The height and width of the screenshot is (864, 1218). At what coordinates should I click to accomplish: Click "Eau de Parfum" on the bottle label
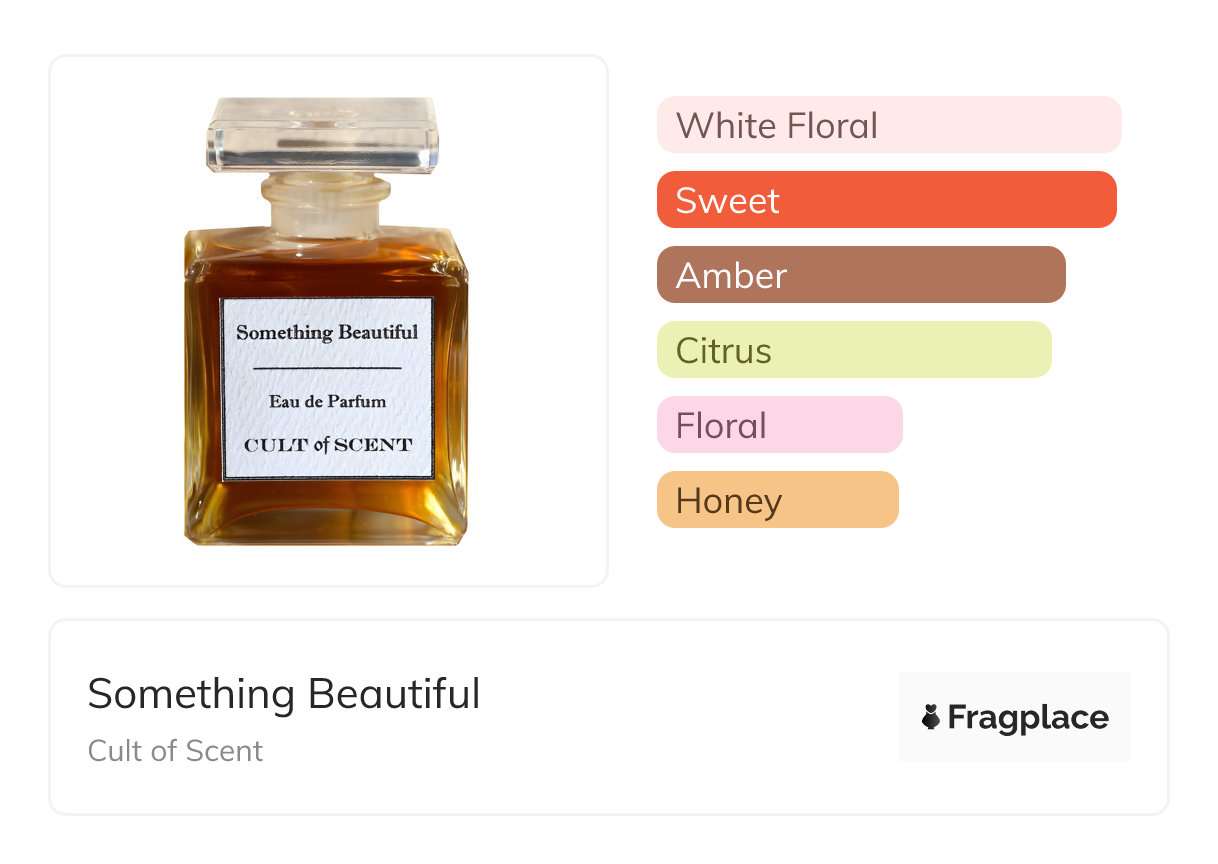coord(327,402)
